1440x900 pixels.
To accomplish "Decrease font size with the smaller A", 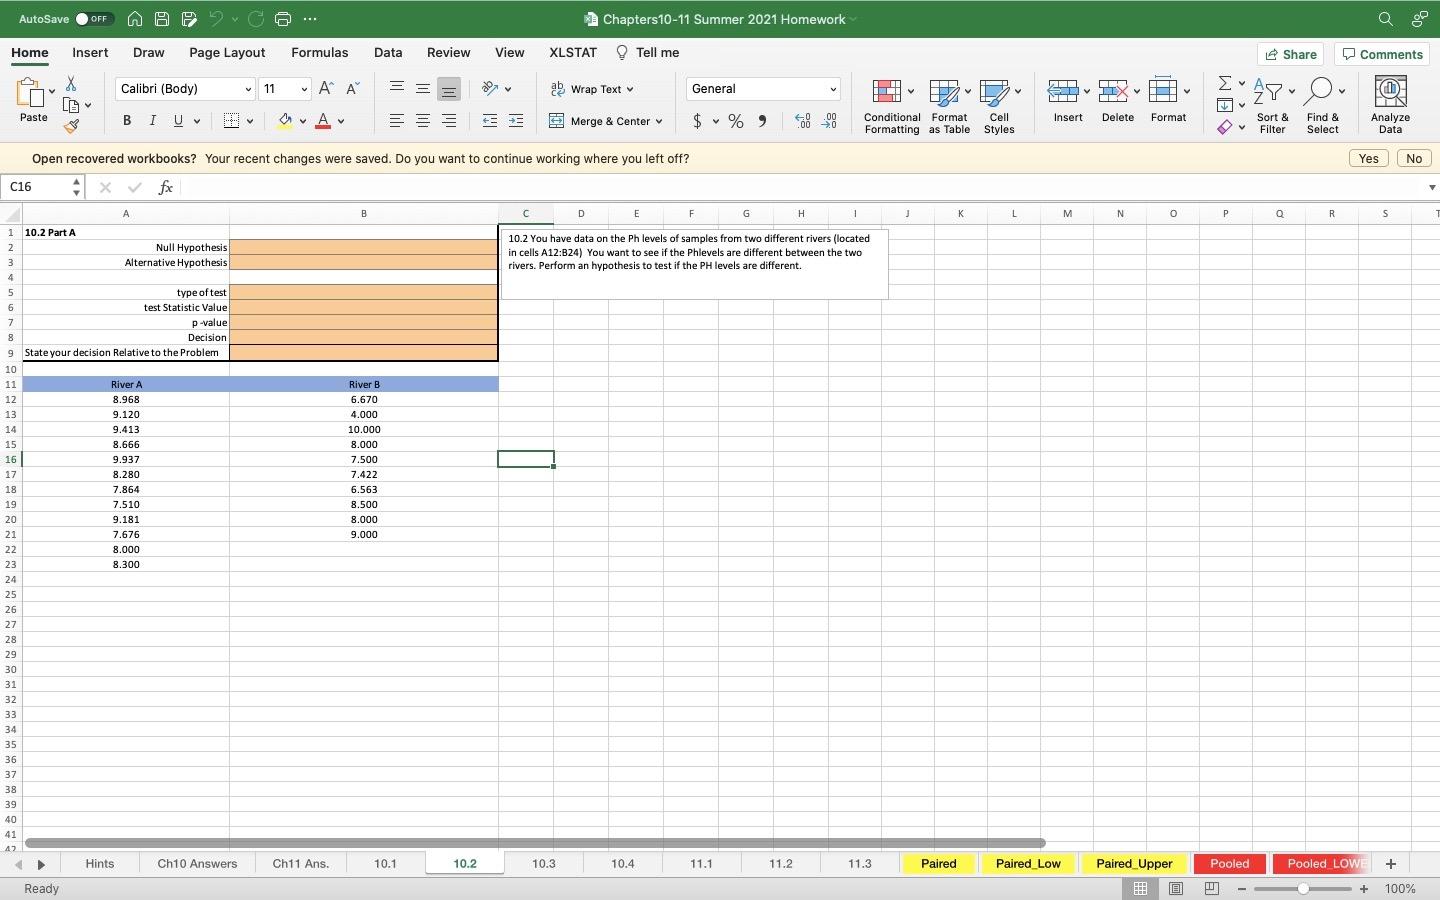I will tap(352, 89).
